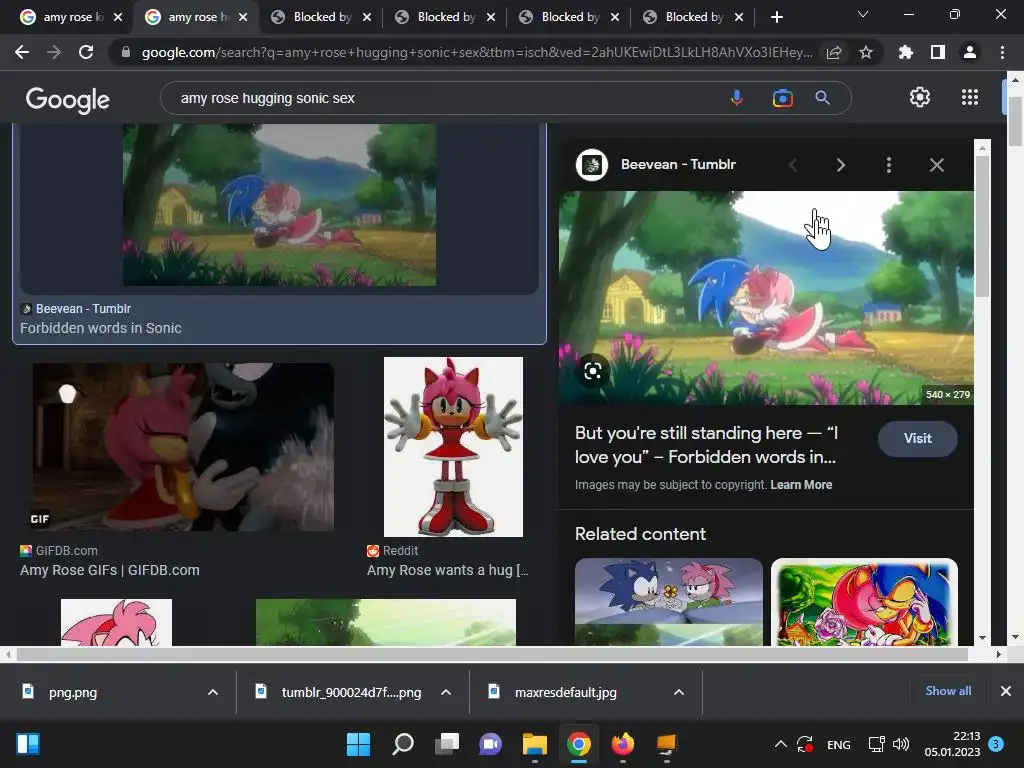Close the image preview panel
Viewport: 1024px width, 768px height.
(936, 165)
